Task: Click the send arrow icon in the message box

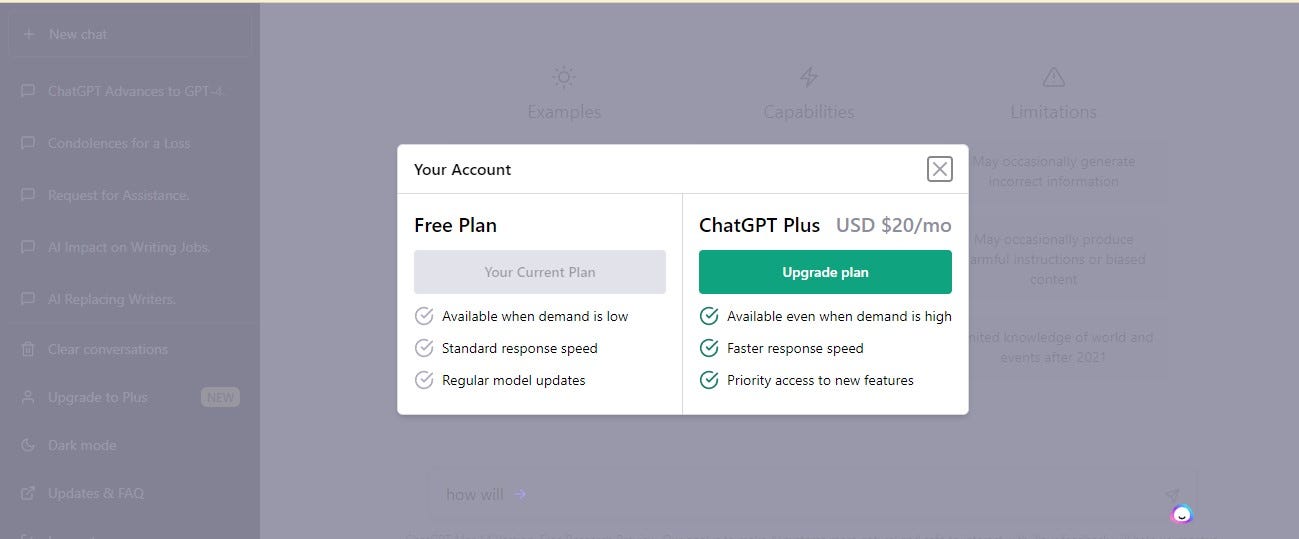Action: coord(1172,494)
